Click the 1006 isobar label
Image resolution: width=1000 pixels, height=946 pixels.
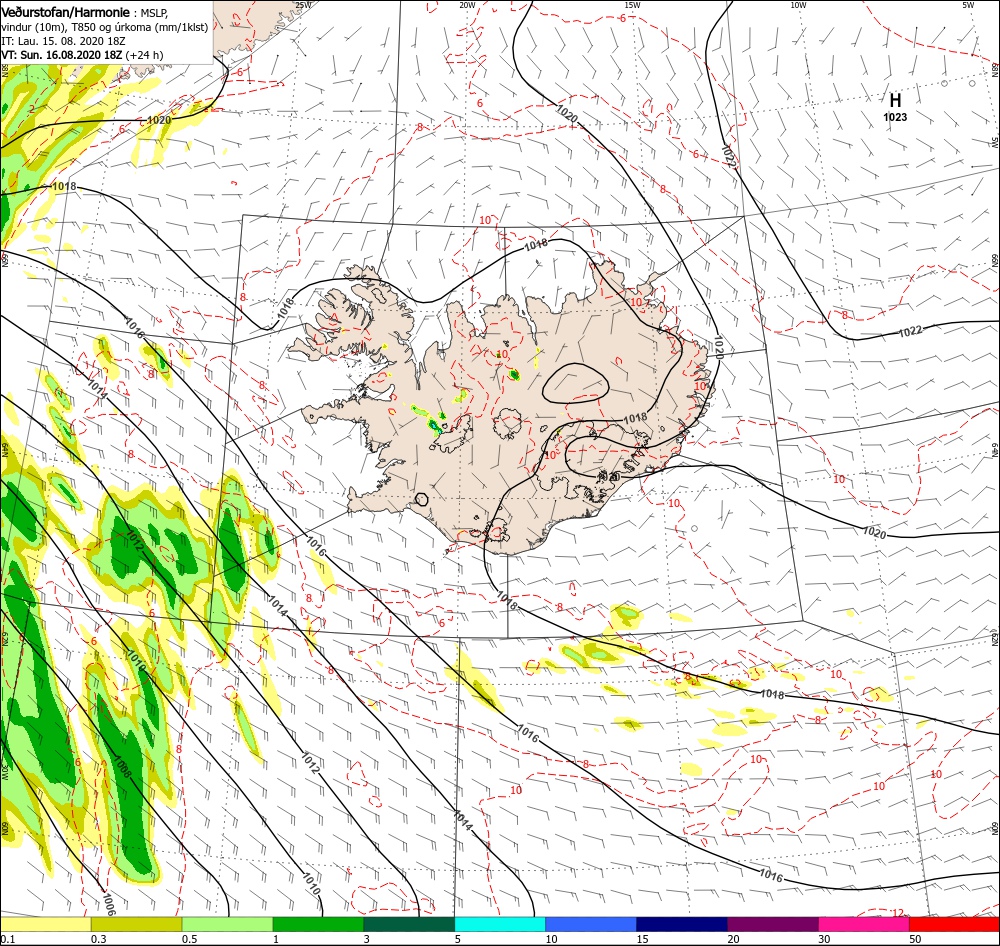tap(107, 904)
